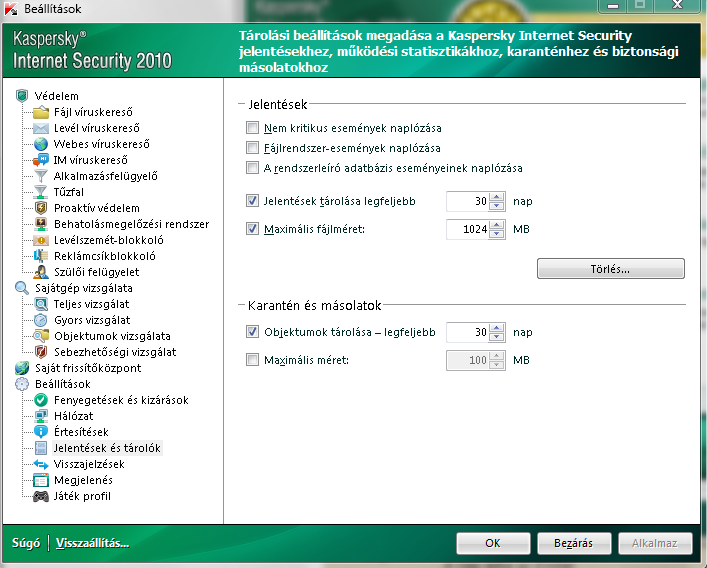Click the Objektumok tárolása days input field
The image size is (707, 568).
468,332
